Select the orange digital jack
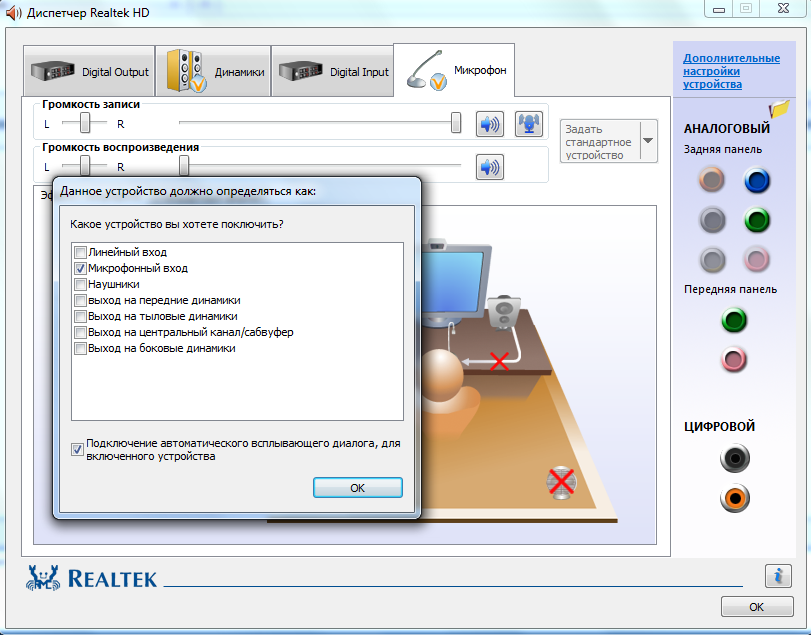 pos(734,498)
